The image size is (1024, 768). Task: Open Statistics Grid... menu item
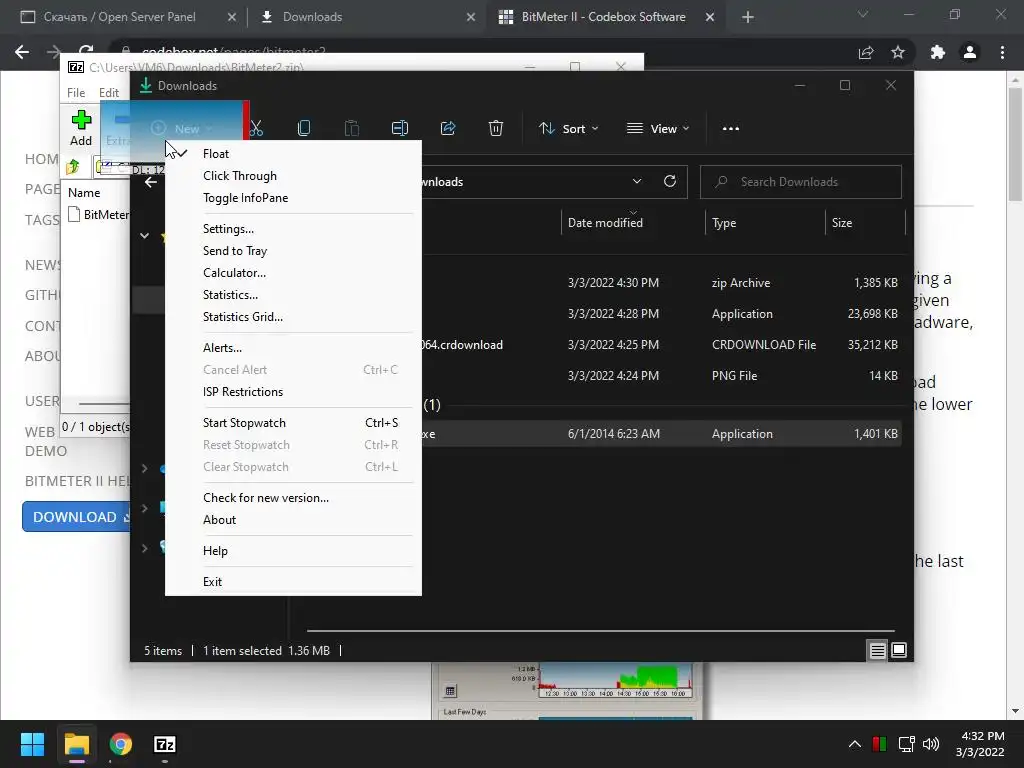pos(293,317)
